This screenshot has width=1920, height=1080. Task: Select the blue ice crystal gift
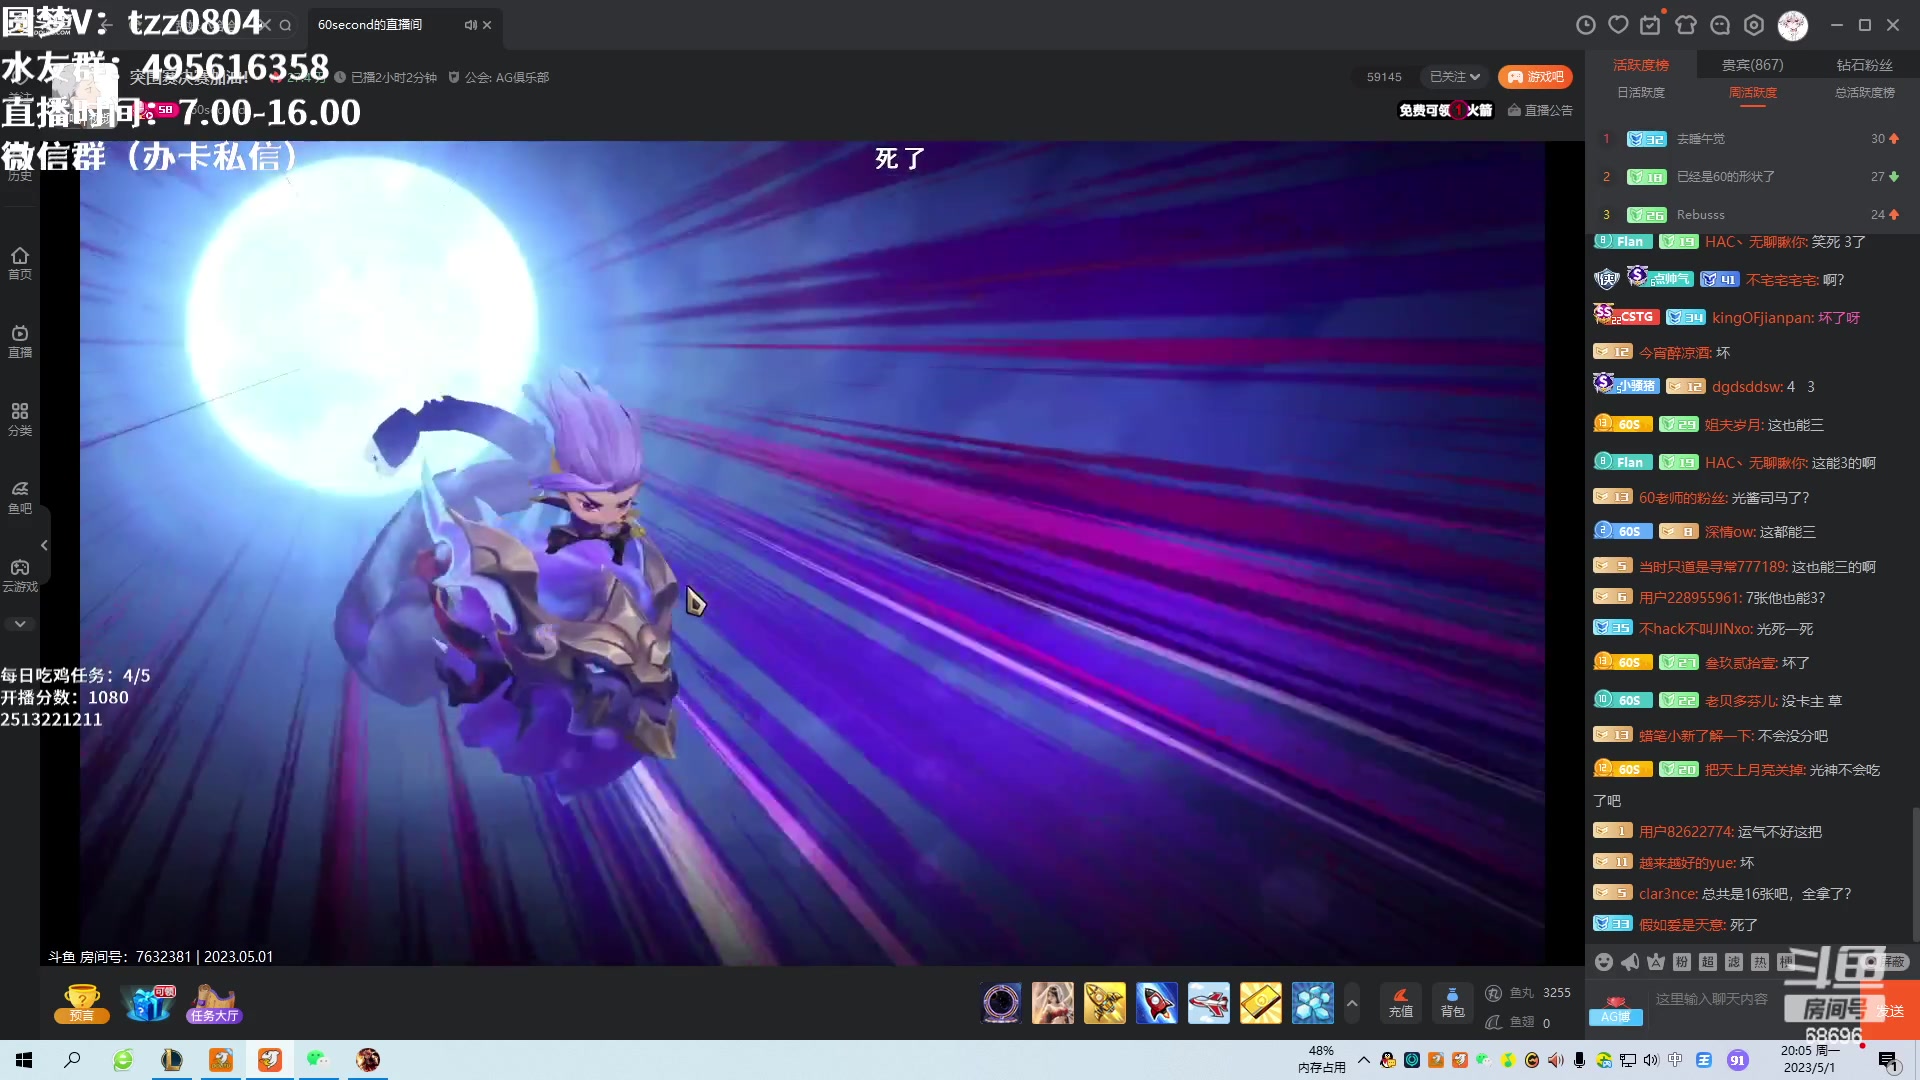pyautogui.click(x=1313, y=1003)
